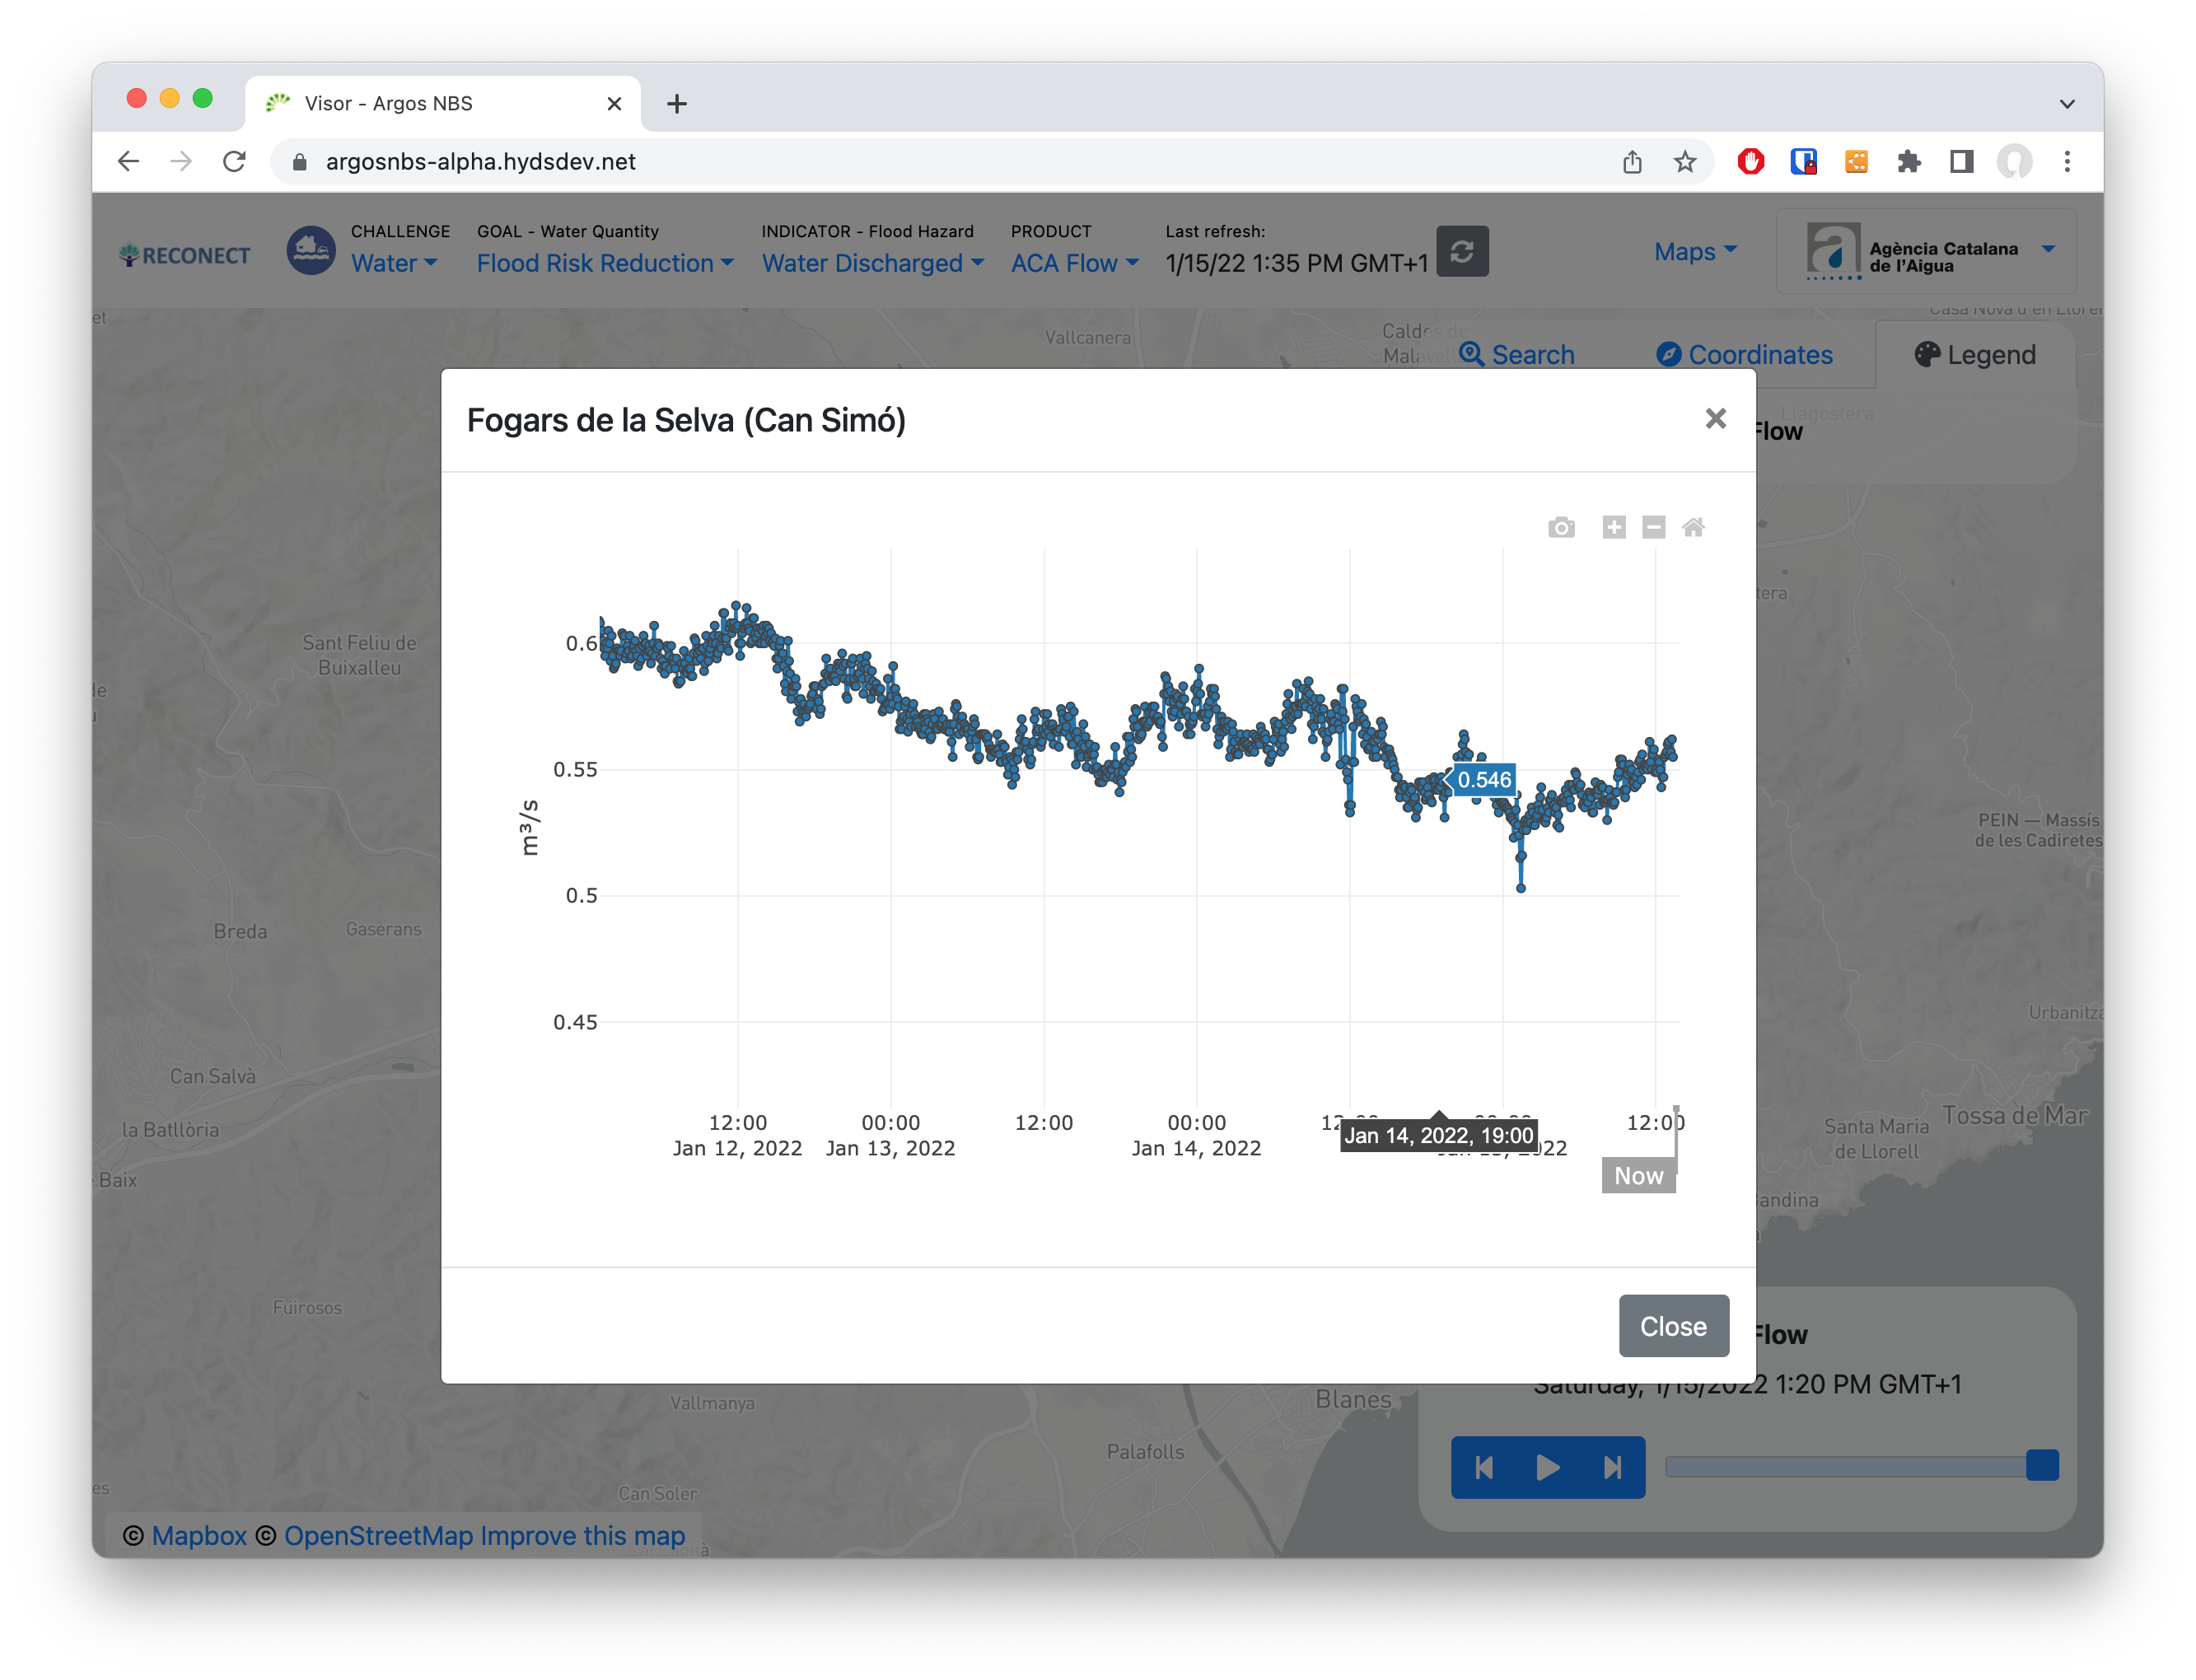The height and width of the screenshot is (1680, 2196).
Task: Click the Jan 14, 2022, 19:00 axis tooltip
Action: [1438, 1135]
